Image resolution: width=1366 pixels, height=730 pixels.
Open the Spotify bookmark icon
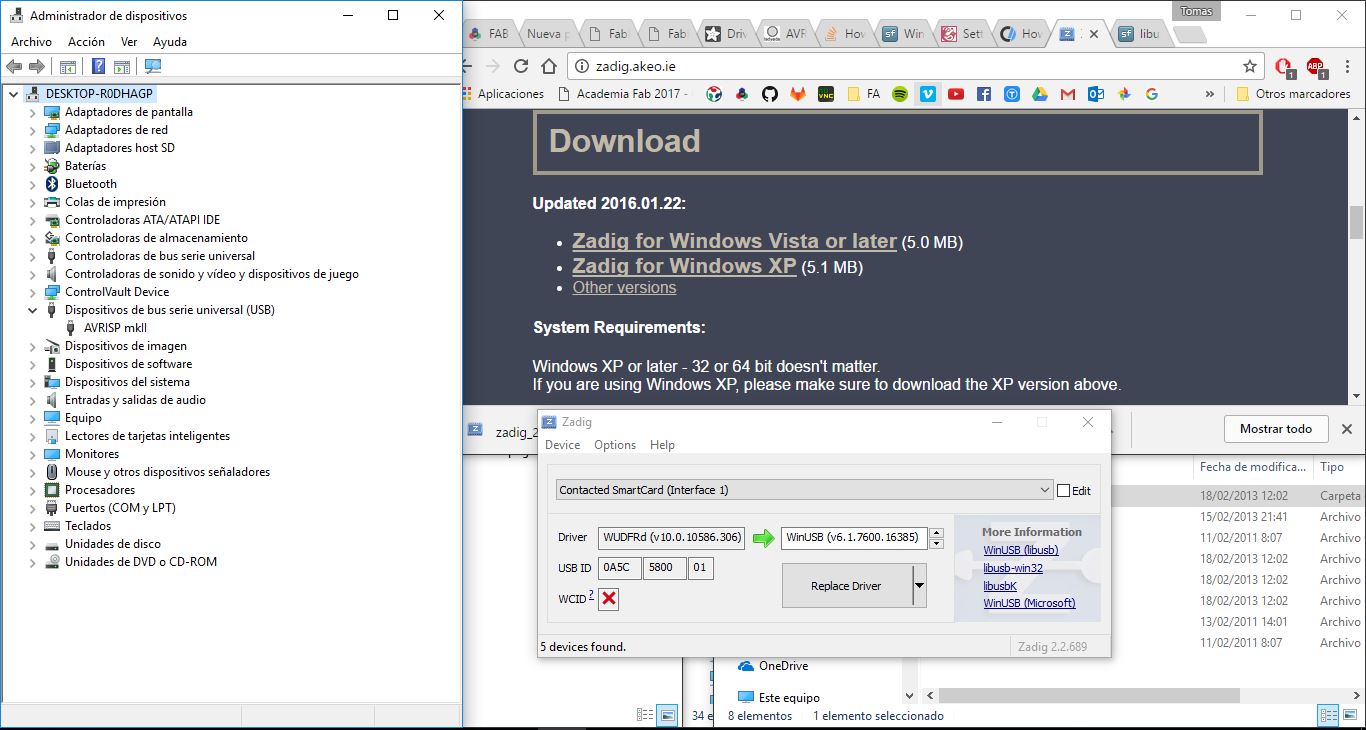(x=899, y=94)
